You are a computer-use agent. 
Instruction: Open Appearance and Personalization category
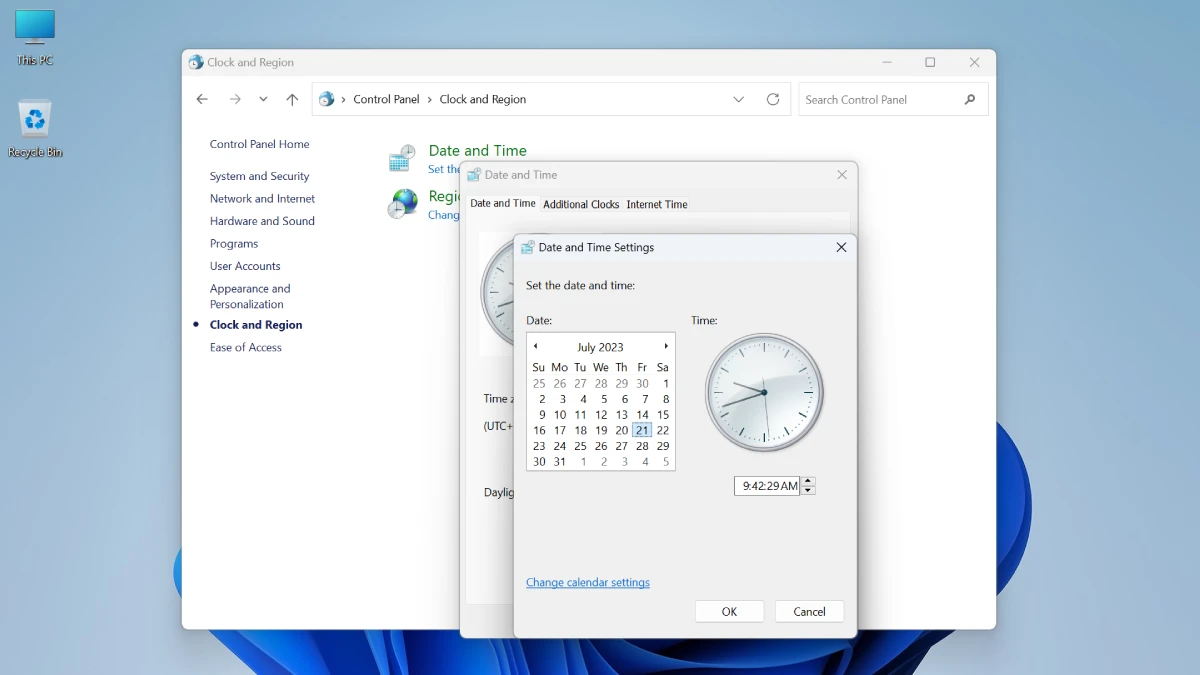click(x=250, y=296)
